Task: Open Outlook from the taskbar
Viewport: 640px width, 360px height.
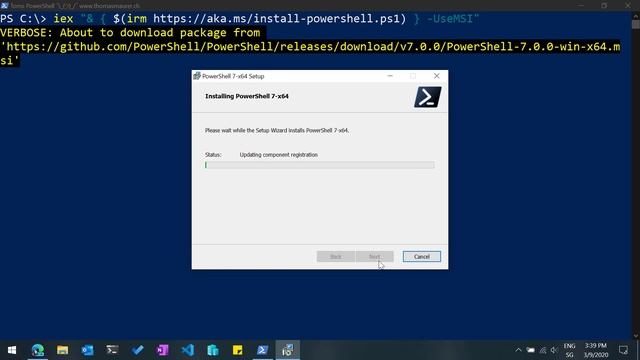Action: coord(87,350)
